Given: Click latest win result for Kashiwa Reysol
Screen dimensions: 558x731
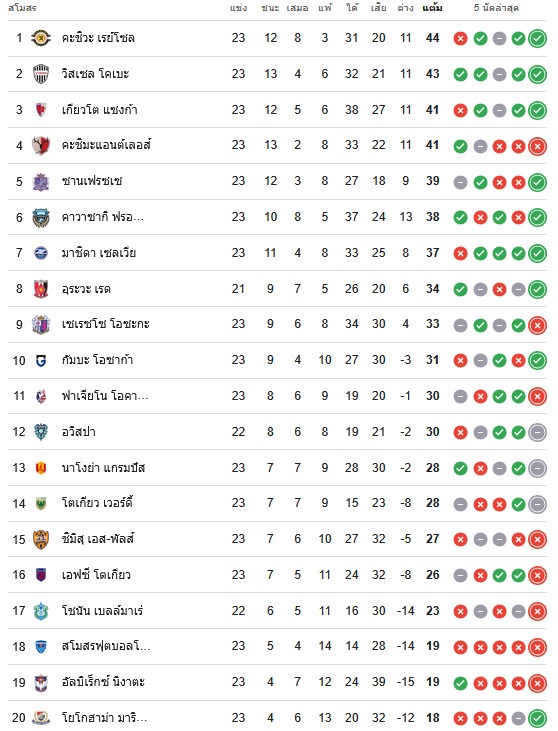Looking at the screenshot, I should (537, 38).
